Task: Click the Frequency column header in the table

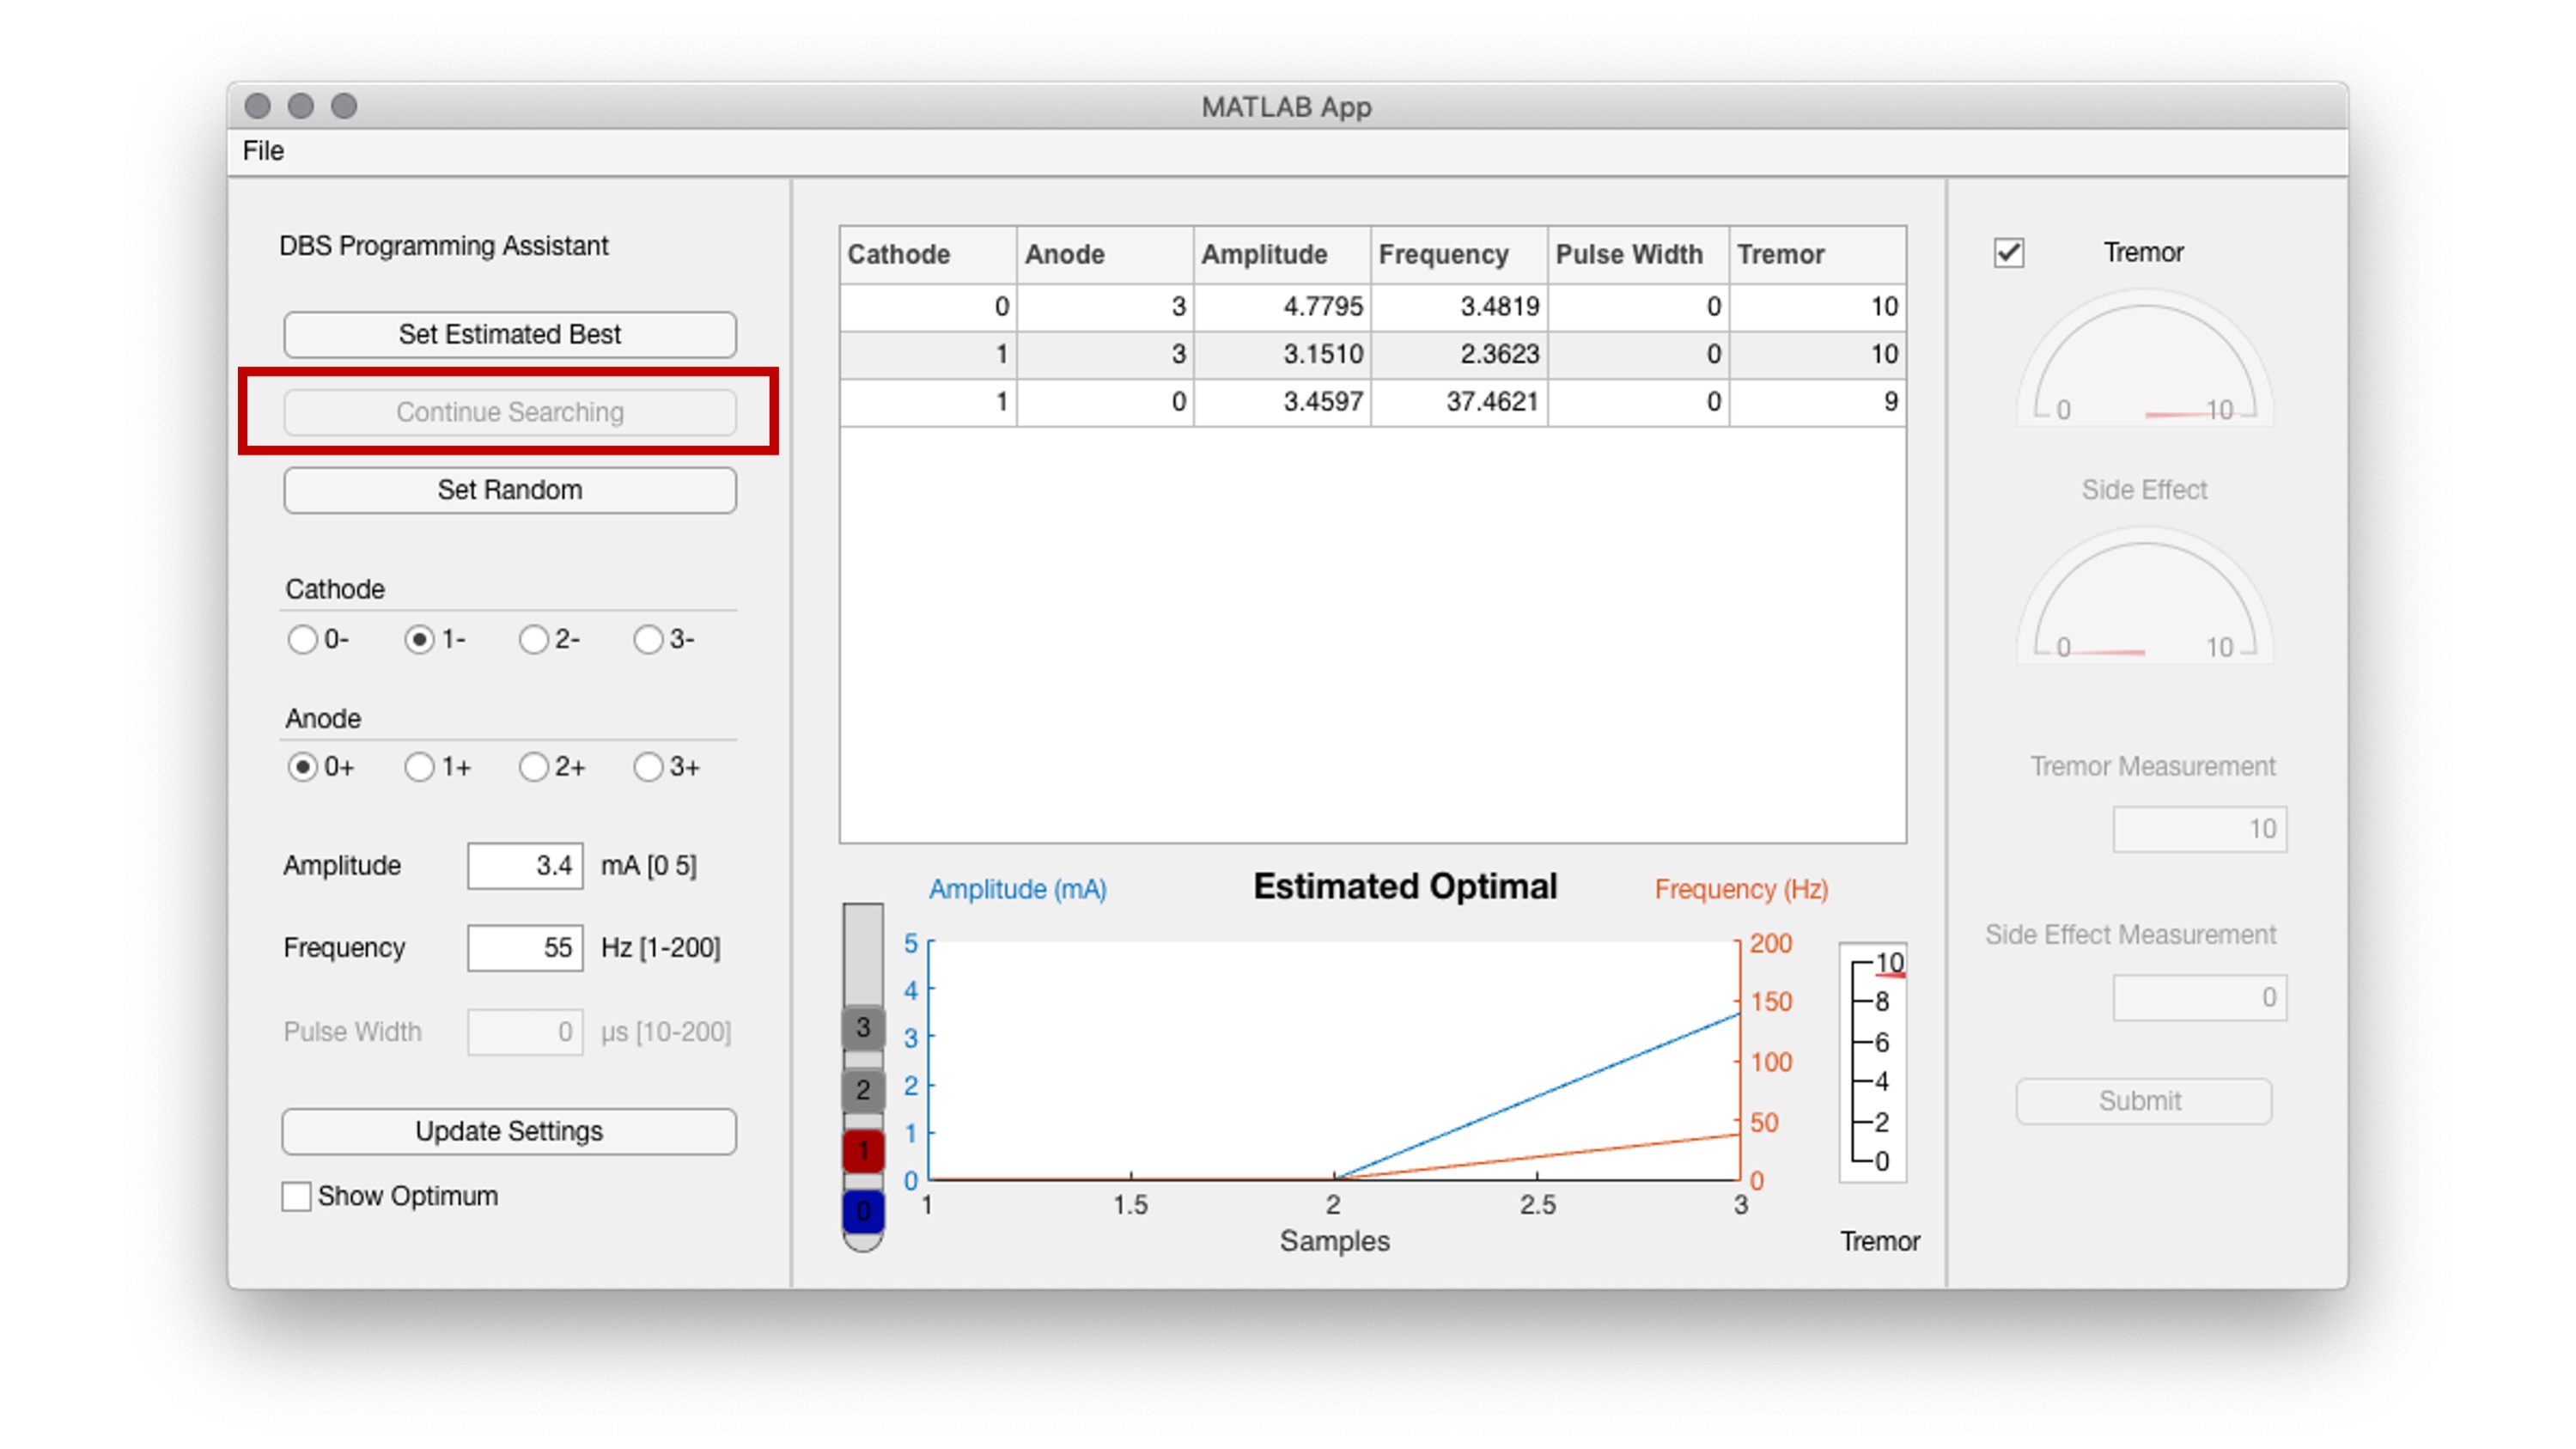Action: coord(1443,254)
